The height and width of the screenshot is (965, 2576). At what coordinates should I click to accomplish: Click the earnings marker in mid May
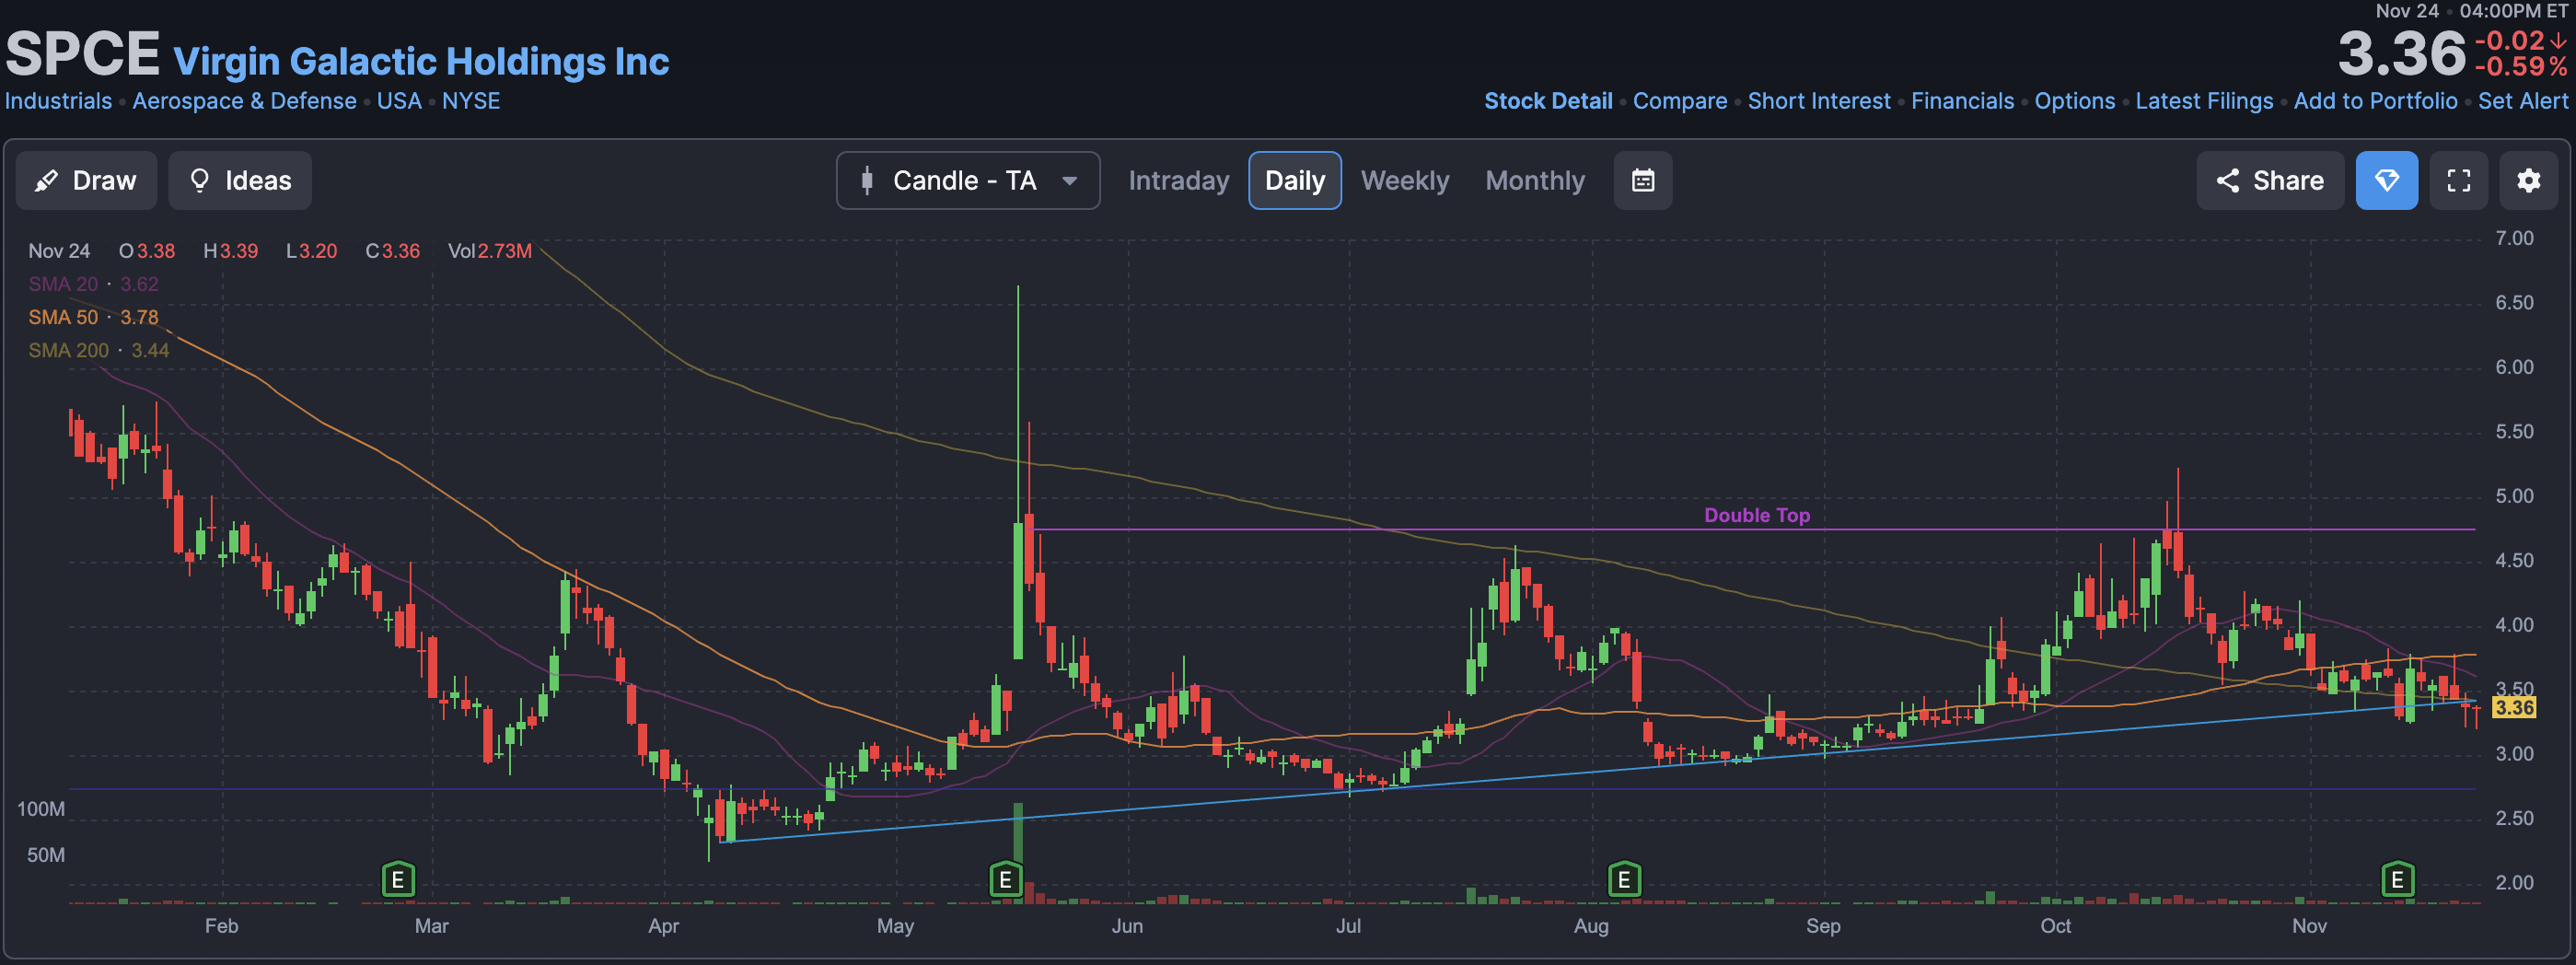[x=1006, y=880]
